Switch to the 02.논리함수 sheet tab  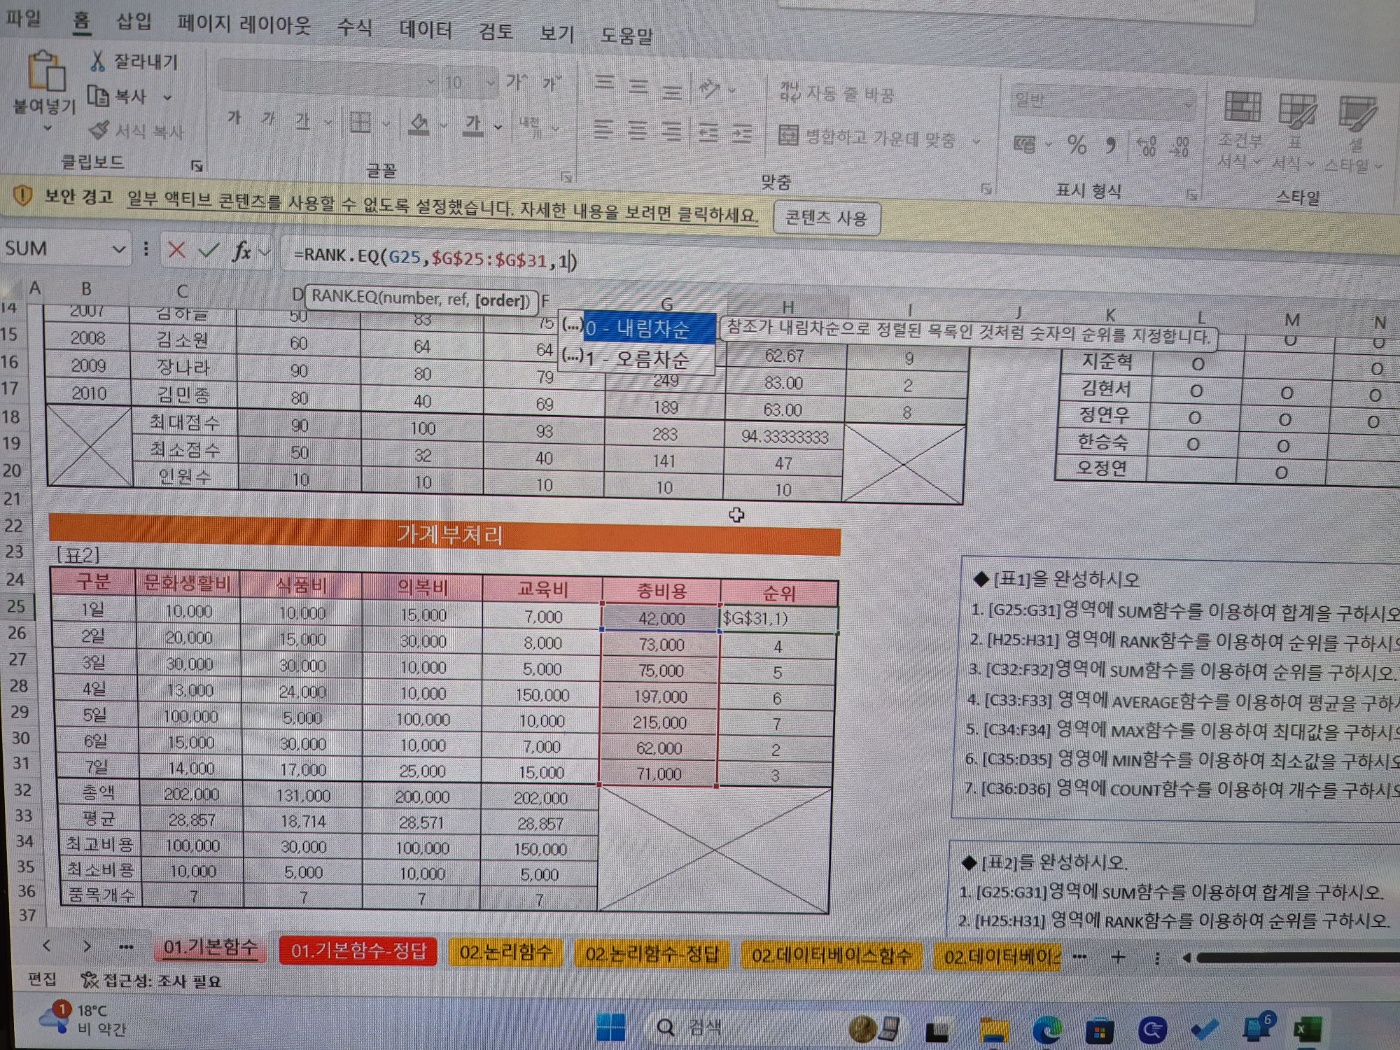point(505,953)
